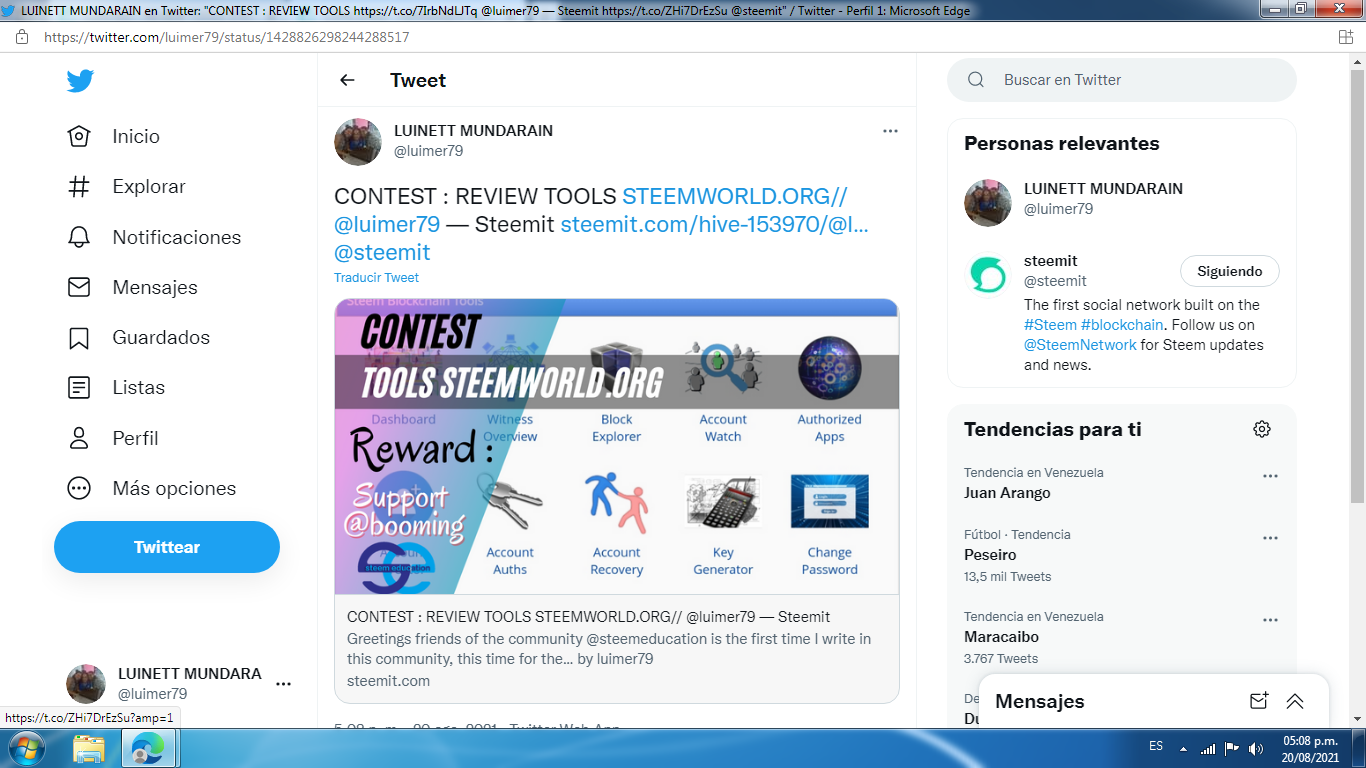The width and height of the screenshot is (1366, 768).
Task: Open the Windows Start button
Action: click(x=26, y=748)
